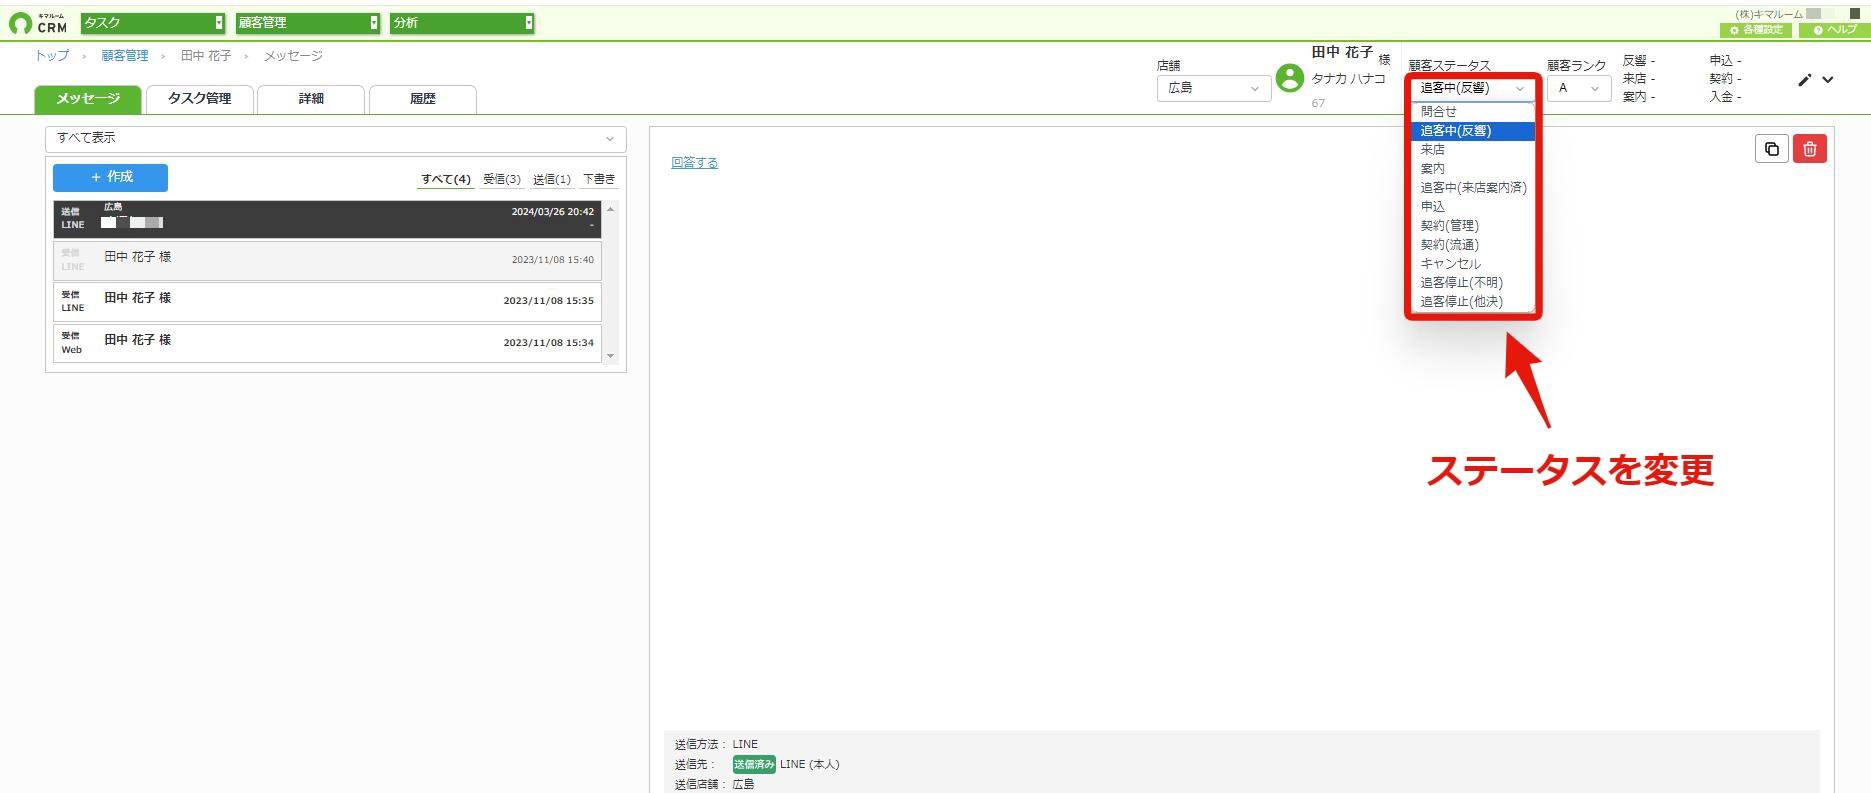Expand the customer header chevron

coord(1828,80)
